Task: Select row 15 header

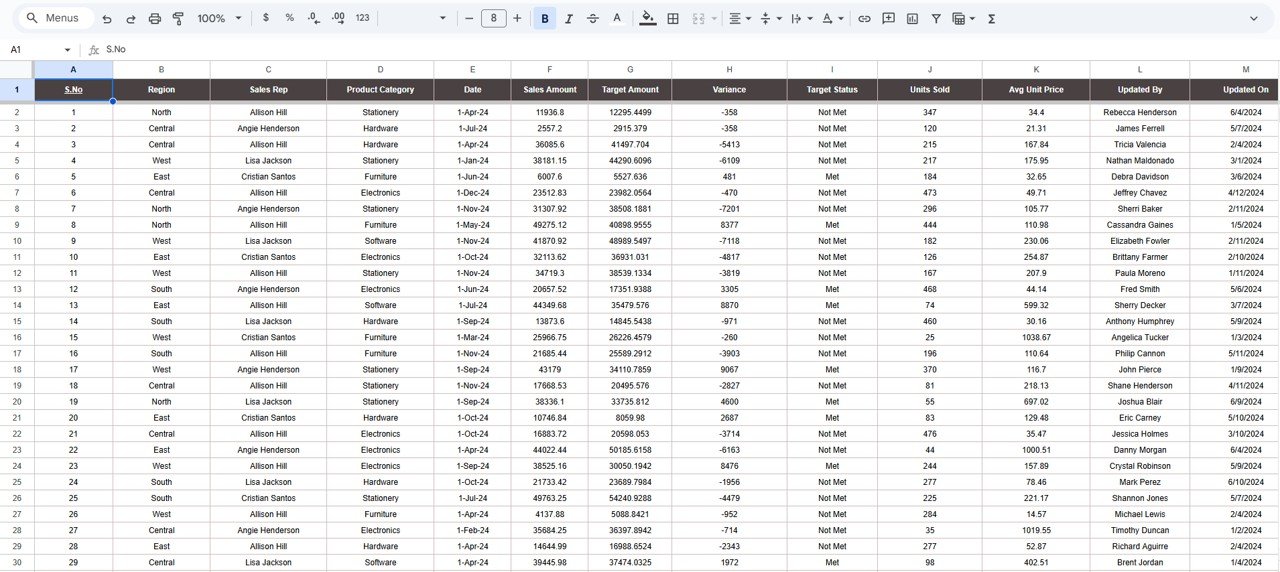Action: (17, 321)
